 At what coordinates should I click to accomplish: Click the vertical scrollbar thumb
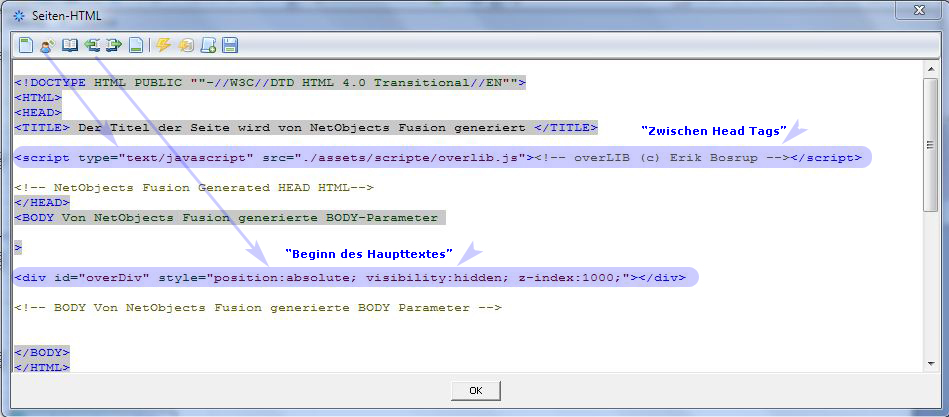pos(930,145)
